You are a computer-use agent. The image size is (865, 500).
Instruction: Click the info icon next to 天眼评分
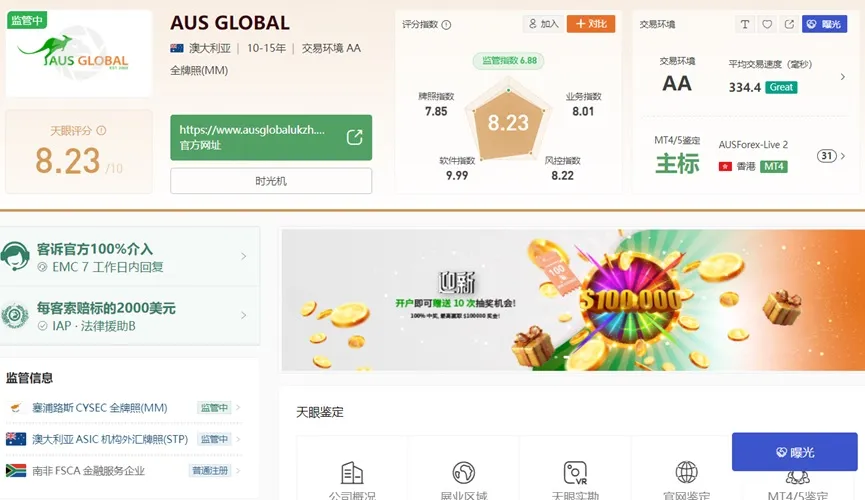101,131
